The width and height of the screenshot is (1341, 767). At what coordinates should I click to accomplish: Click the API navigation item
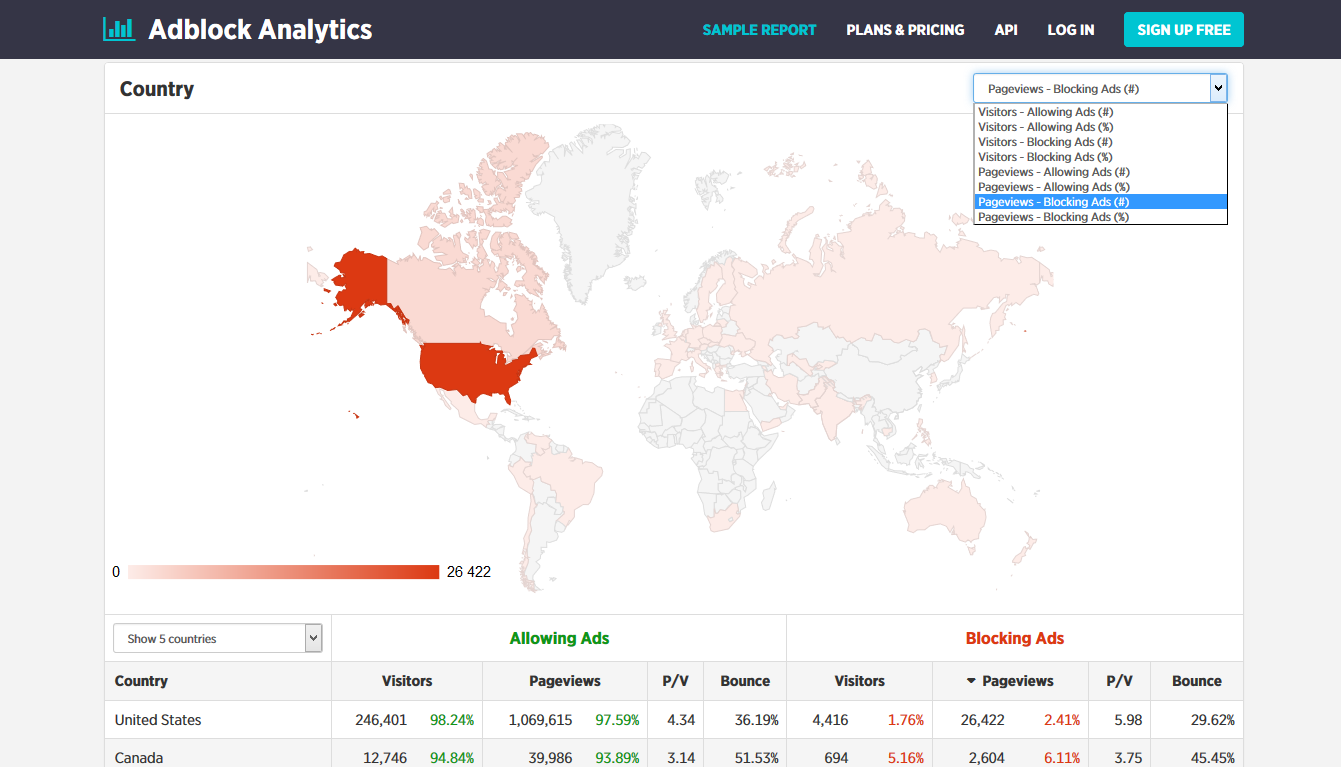point(1006,29)
